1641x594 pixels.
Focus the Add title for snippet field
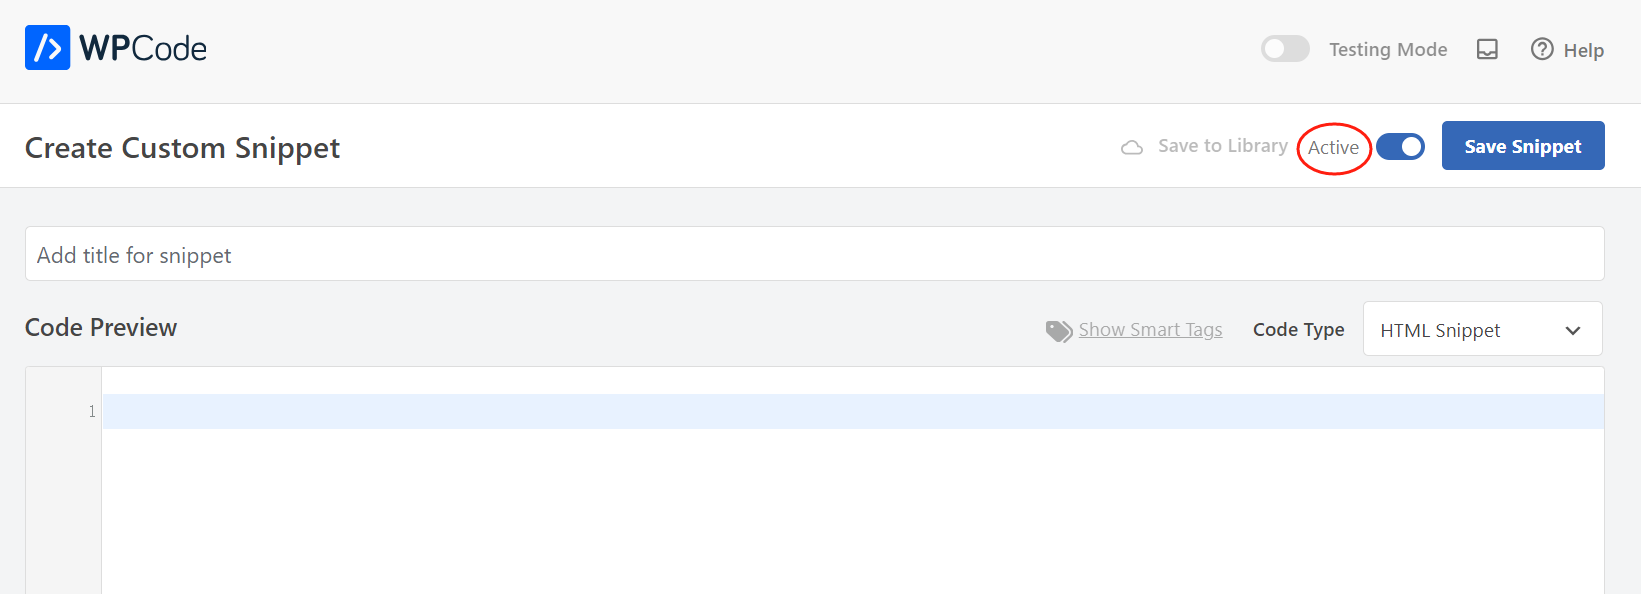click(814, 255)
